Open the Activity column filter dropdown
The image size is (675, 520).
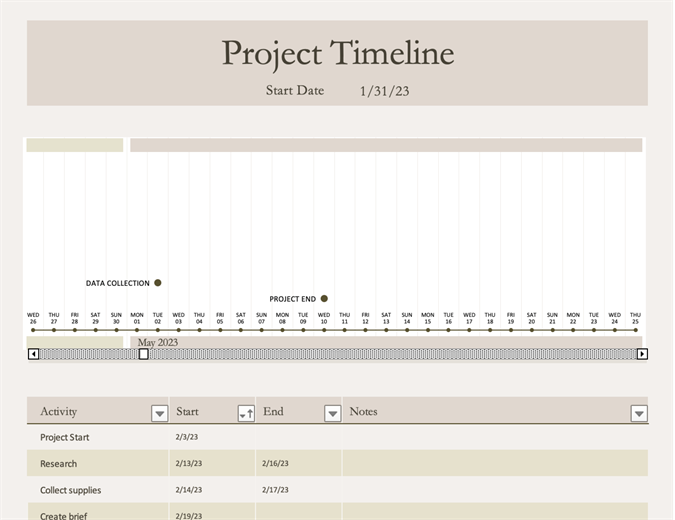[x=159, y=413]
